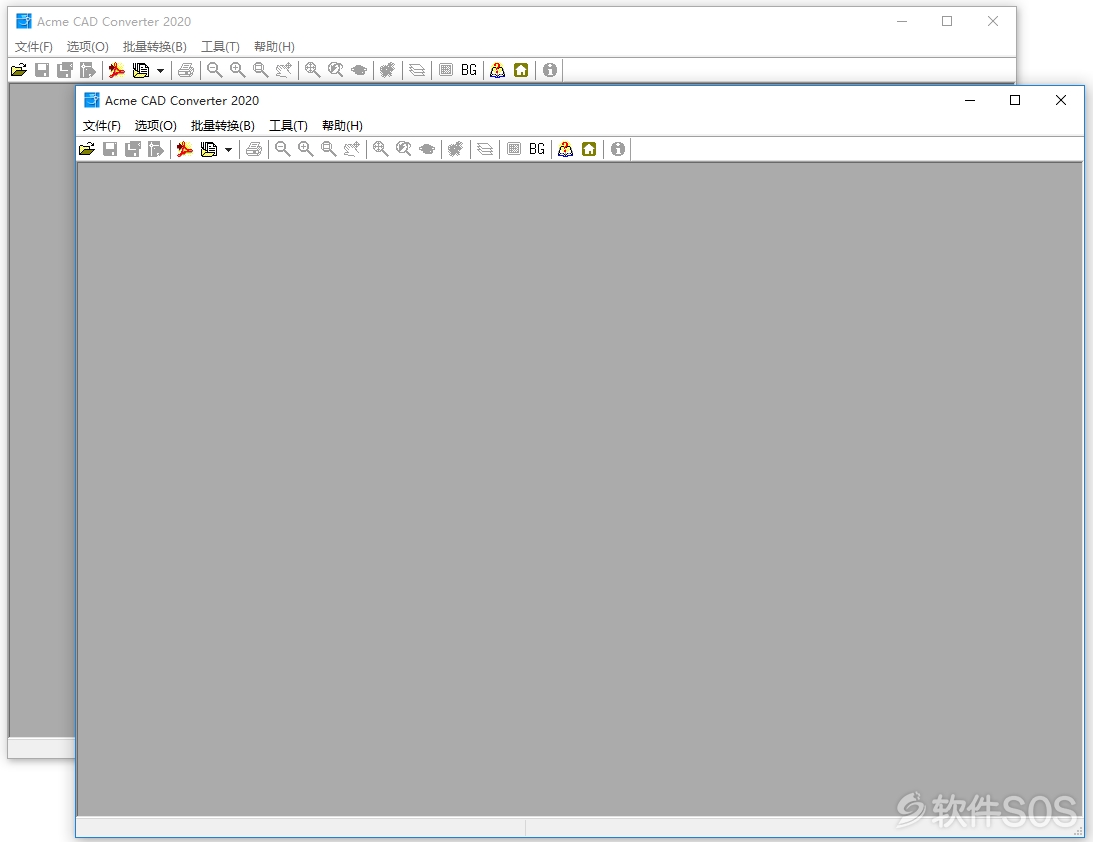The height and width of the screenshot is (842, 1093).
Task: Toggle the BG background button in front window
Action: (x=537, y=149)
